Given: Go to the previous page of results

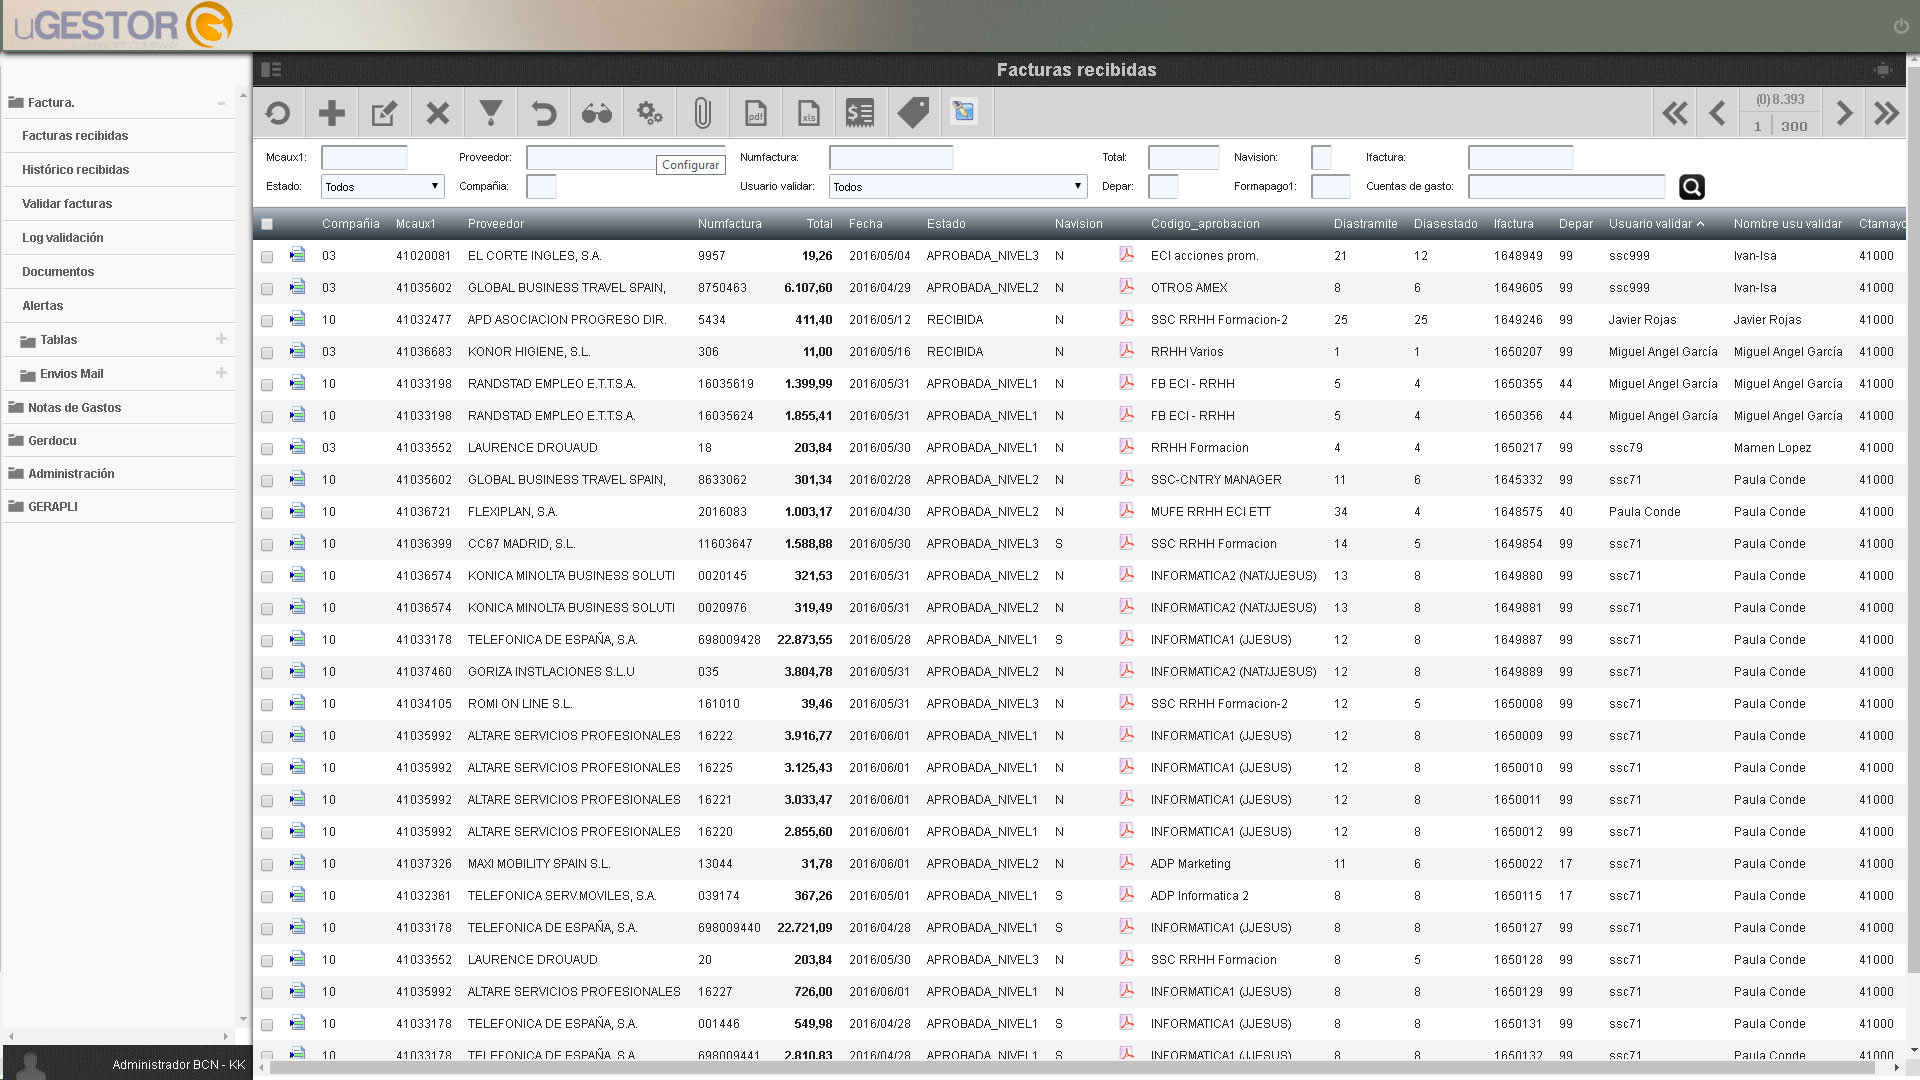Looking at the screenshot, I should pyautogui.click(x=1718, y=113).
